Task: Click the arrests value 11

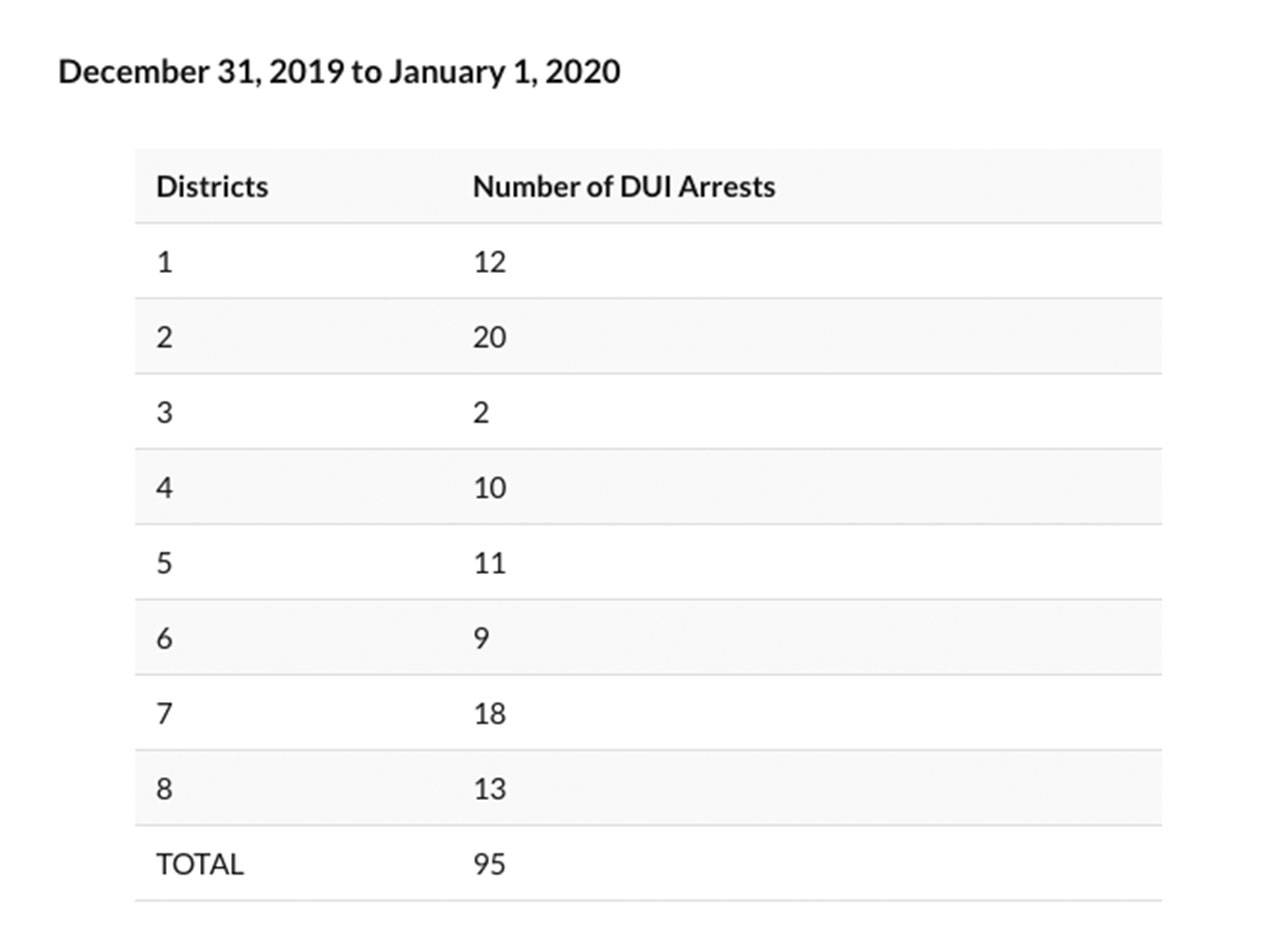Action: [489, 563]
